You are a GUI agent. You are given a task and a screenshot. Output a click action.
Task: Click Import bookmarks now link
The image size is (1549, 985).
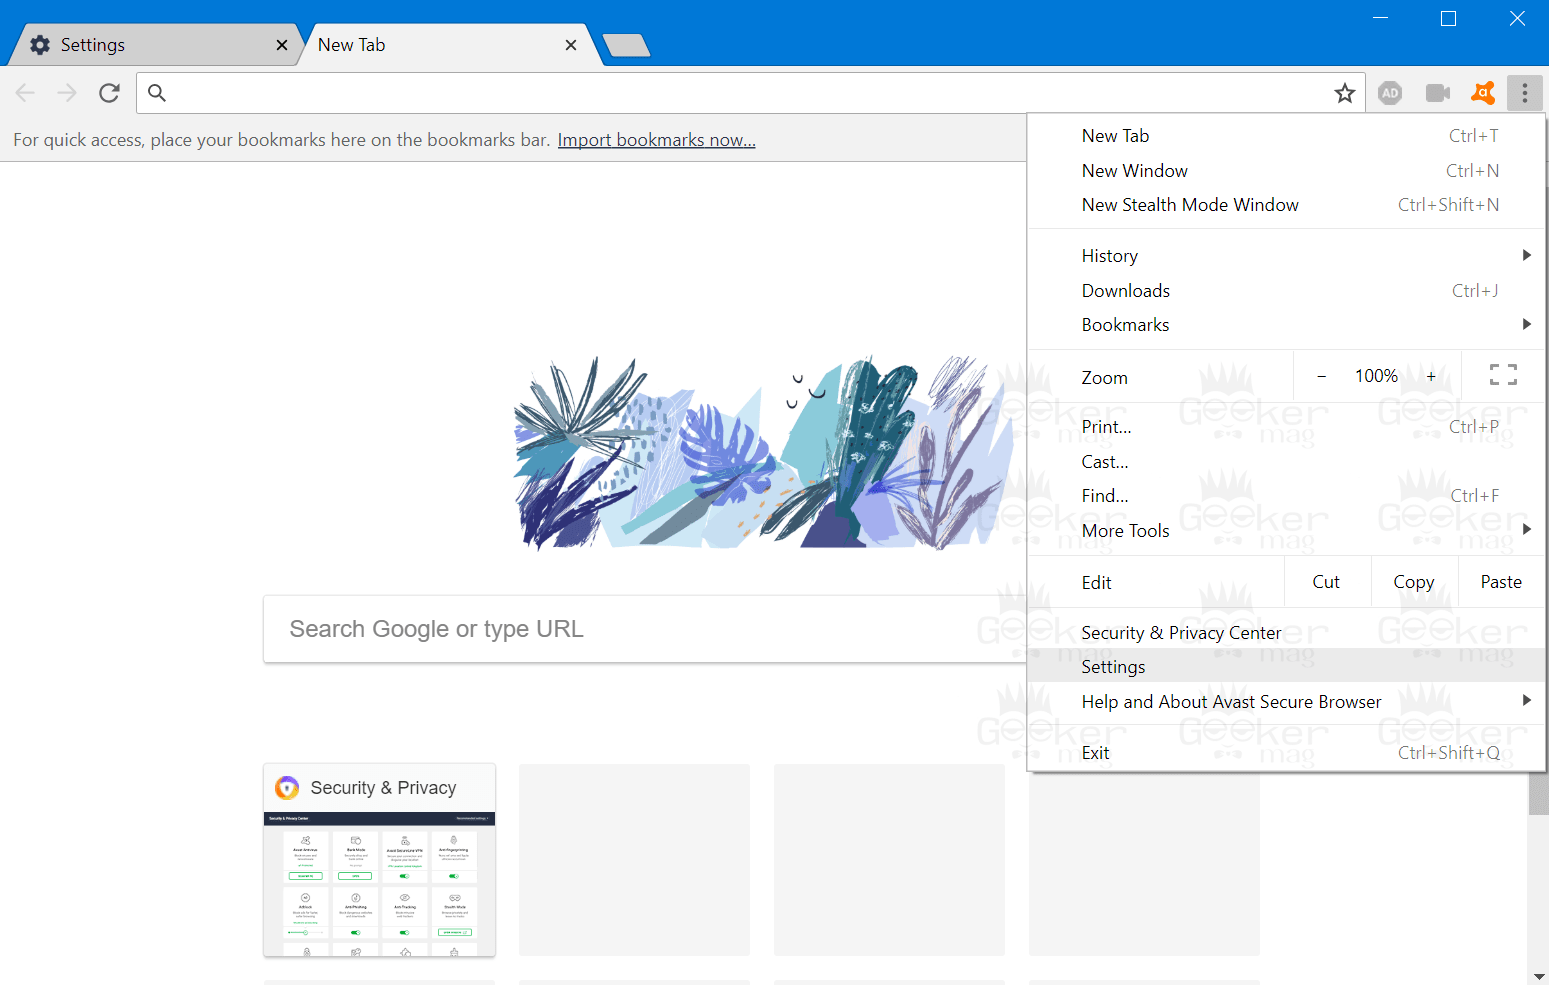pyautogui.click(x=656, y=140)
